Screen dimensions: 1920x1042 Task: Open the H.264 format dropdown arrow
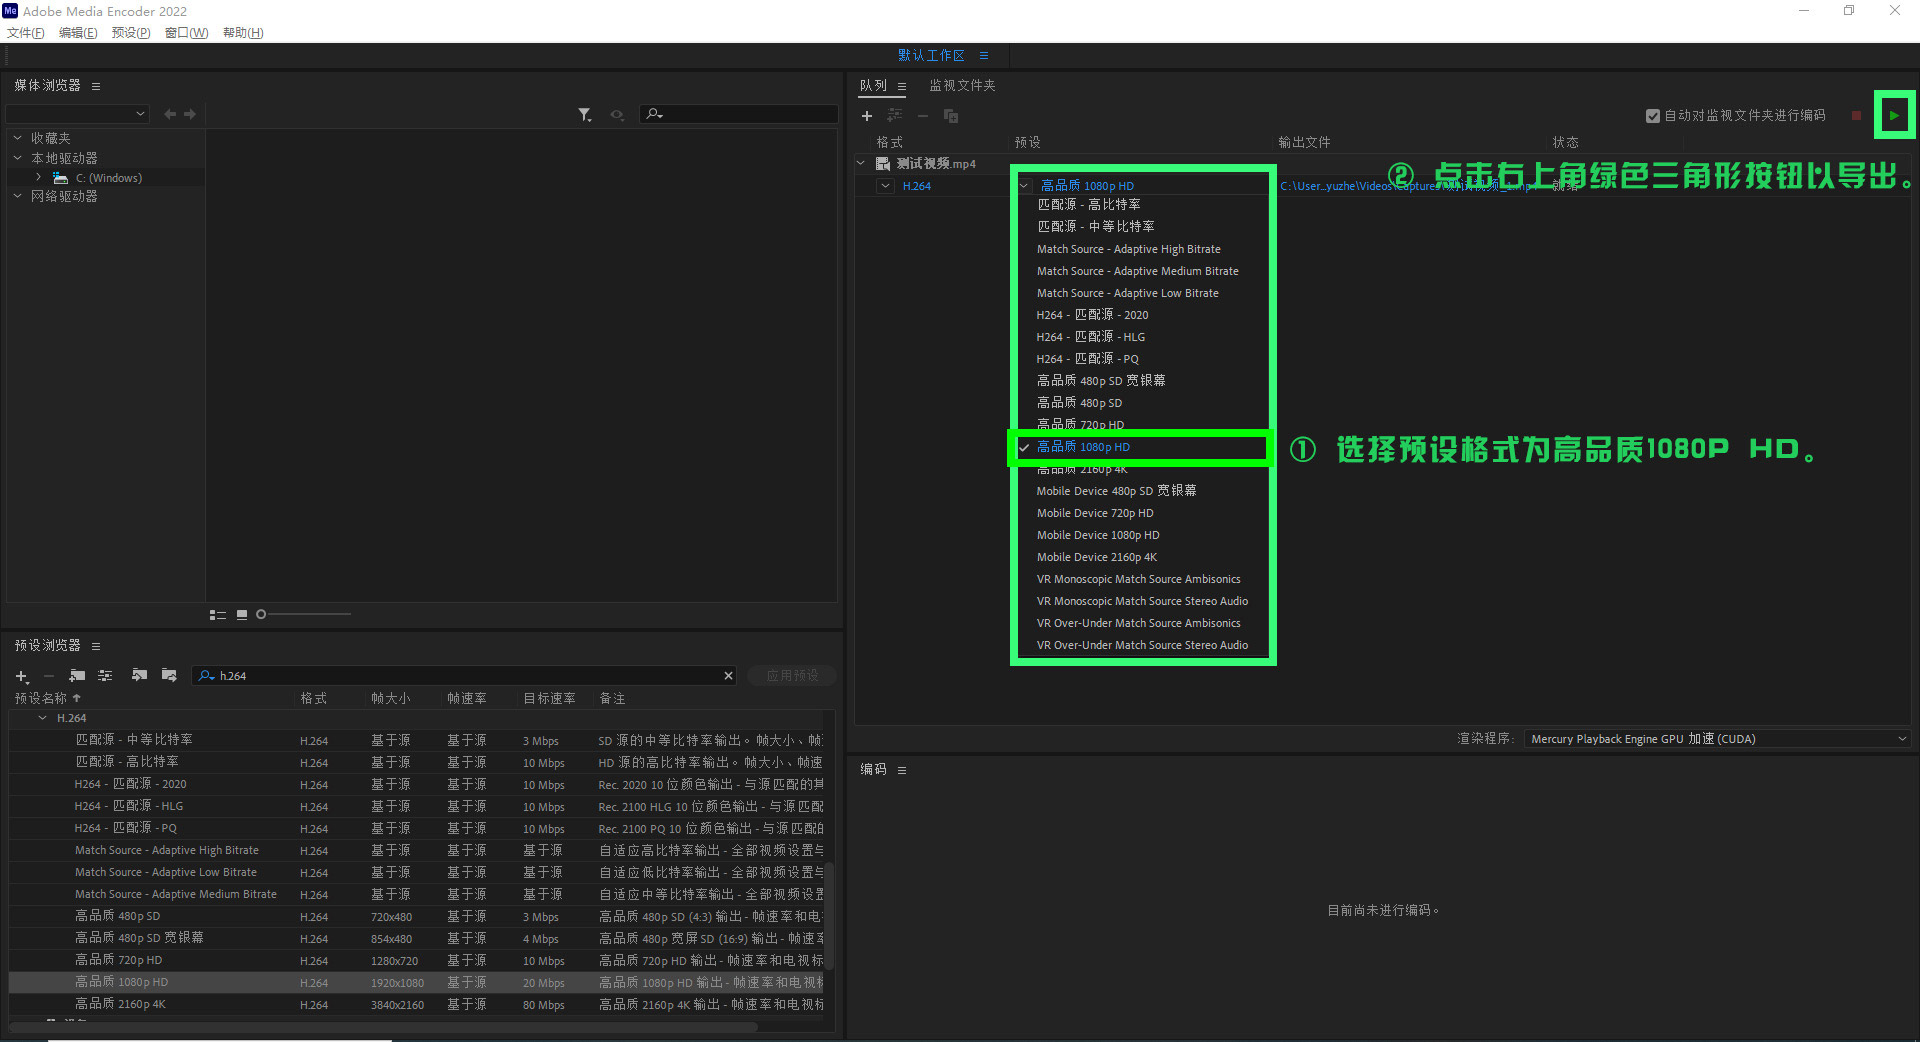885,186
